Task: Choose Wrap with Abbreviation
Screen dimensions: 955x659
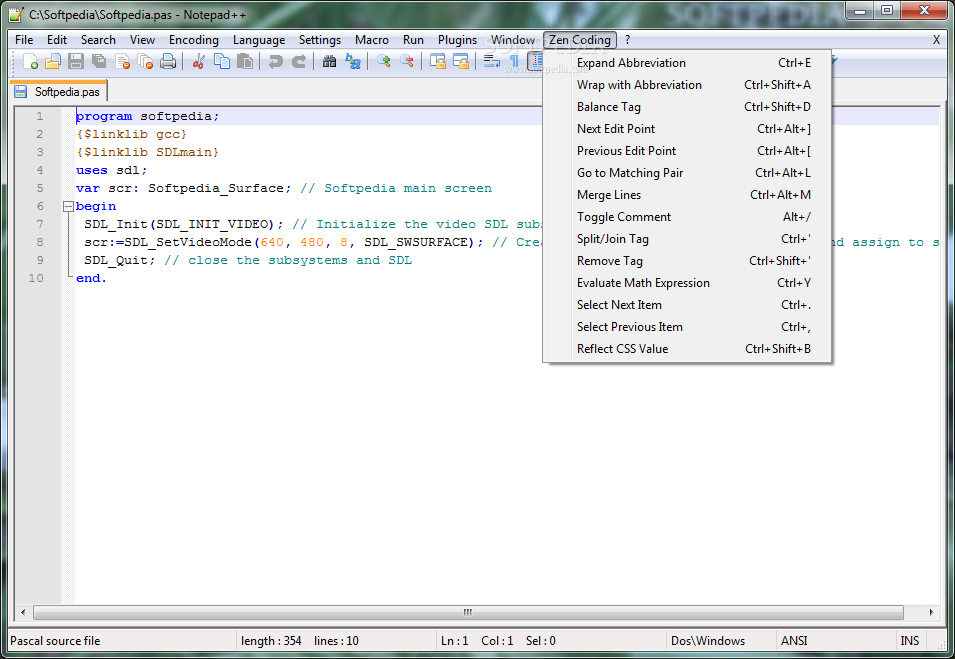Action: (687, 85)
